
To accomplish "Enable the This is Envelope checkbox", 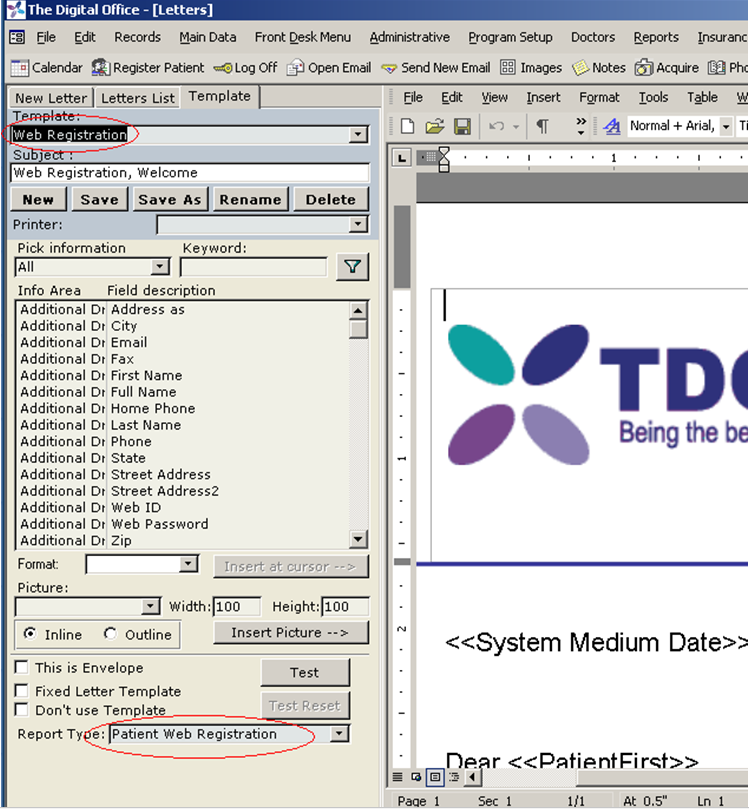I will tap(22, 668).
